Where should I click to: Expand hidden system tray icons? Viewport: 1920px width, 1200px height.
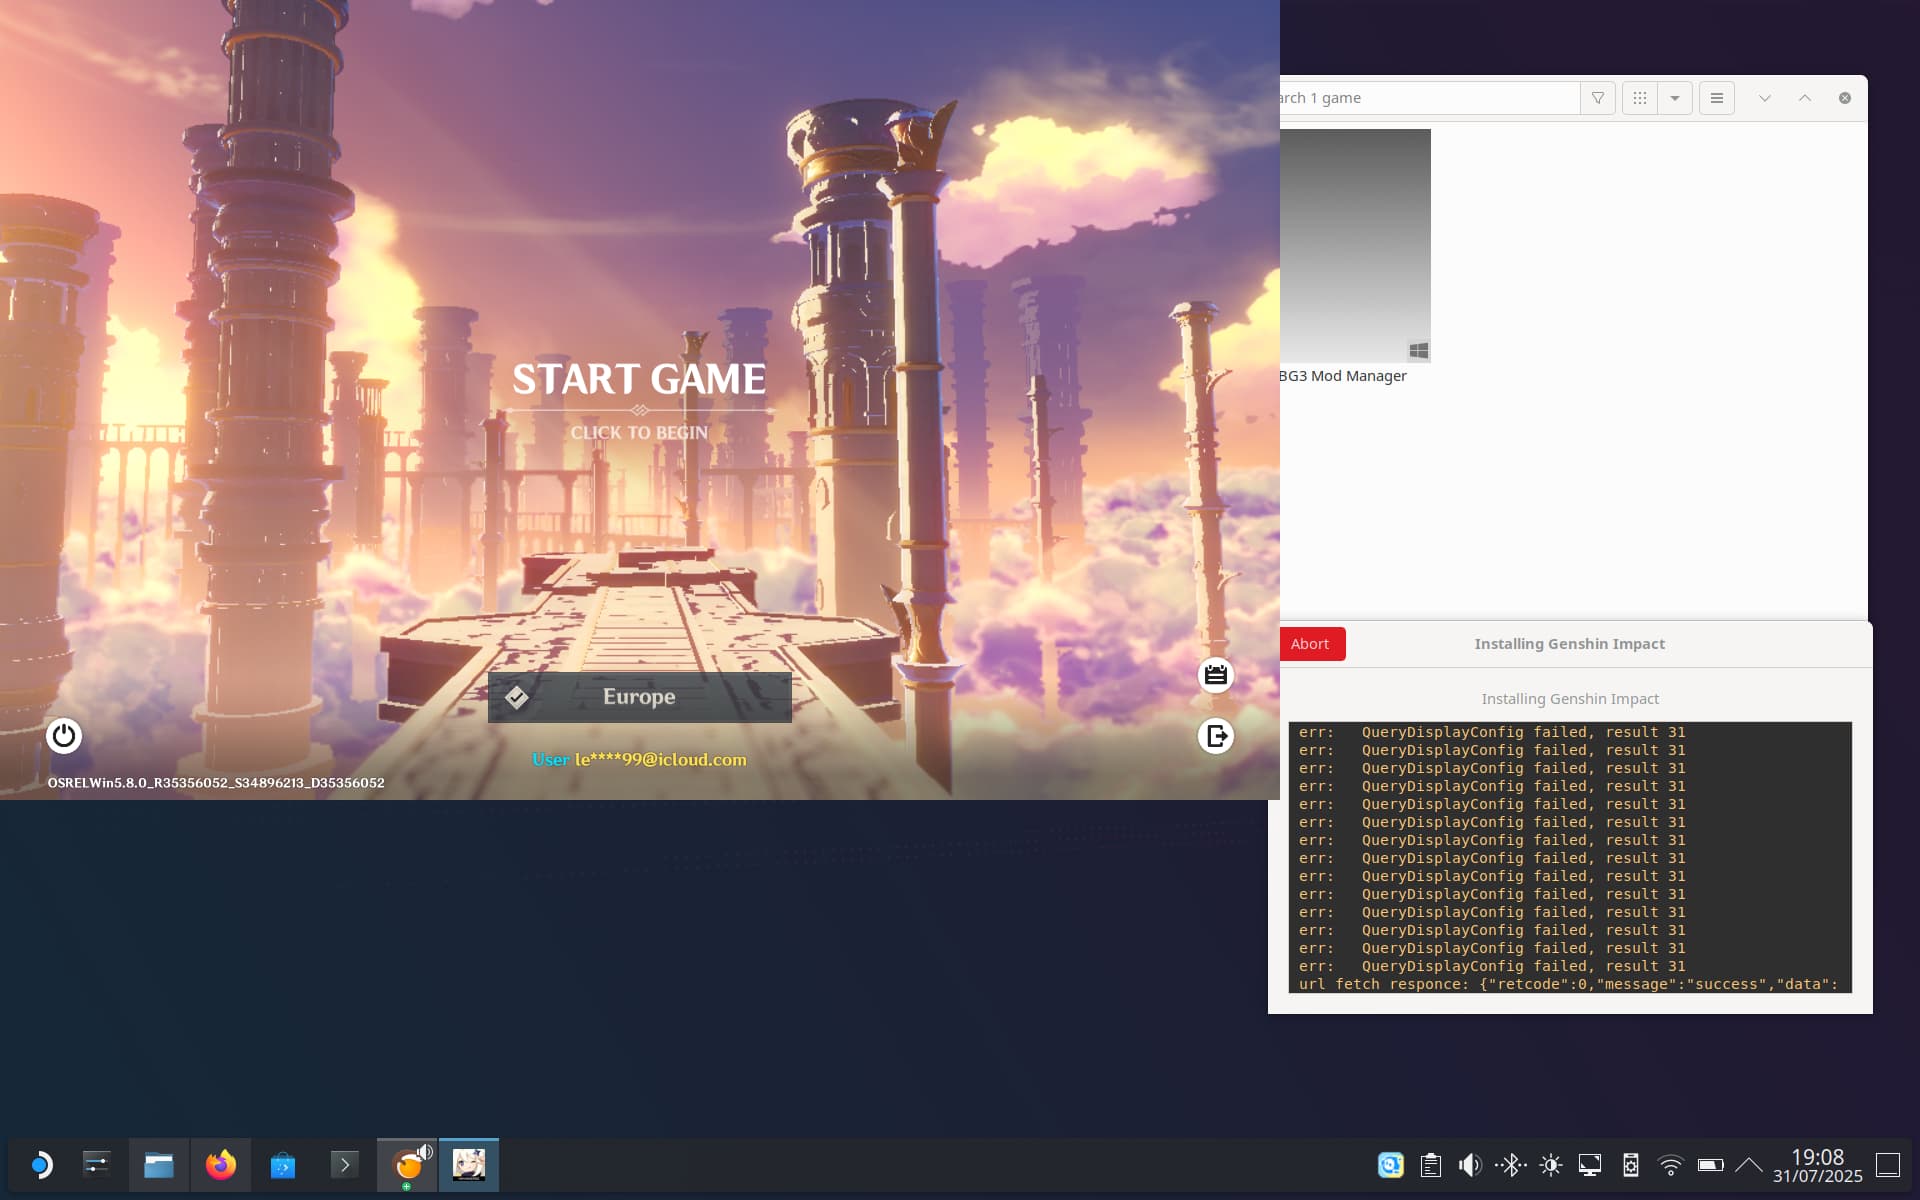1749,1165
